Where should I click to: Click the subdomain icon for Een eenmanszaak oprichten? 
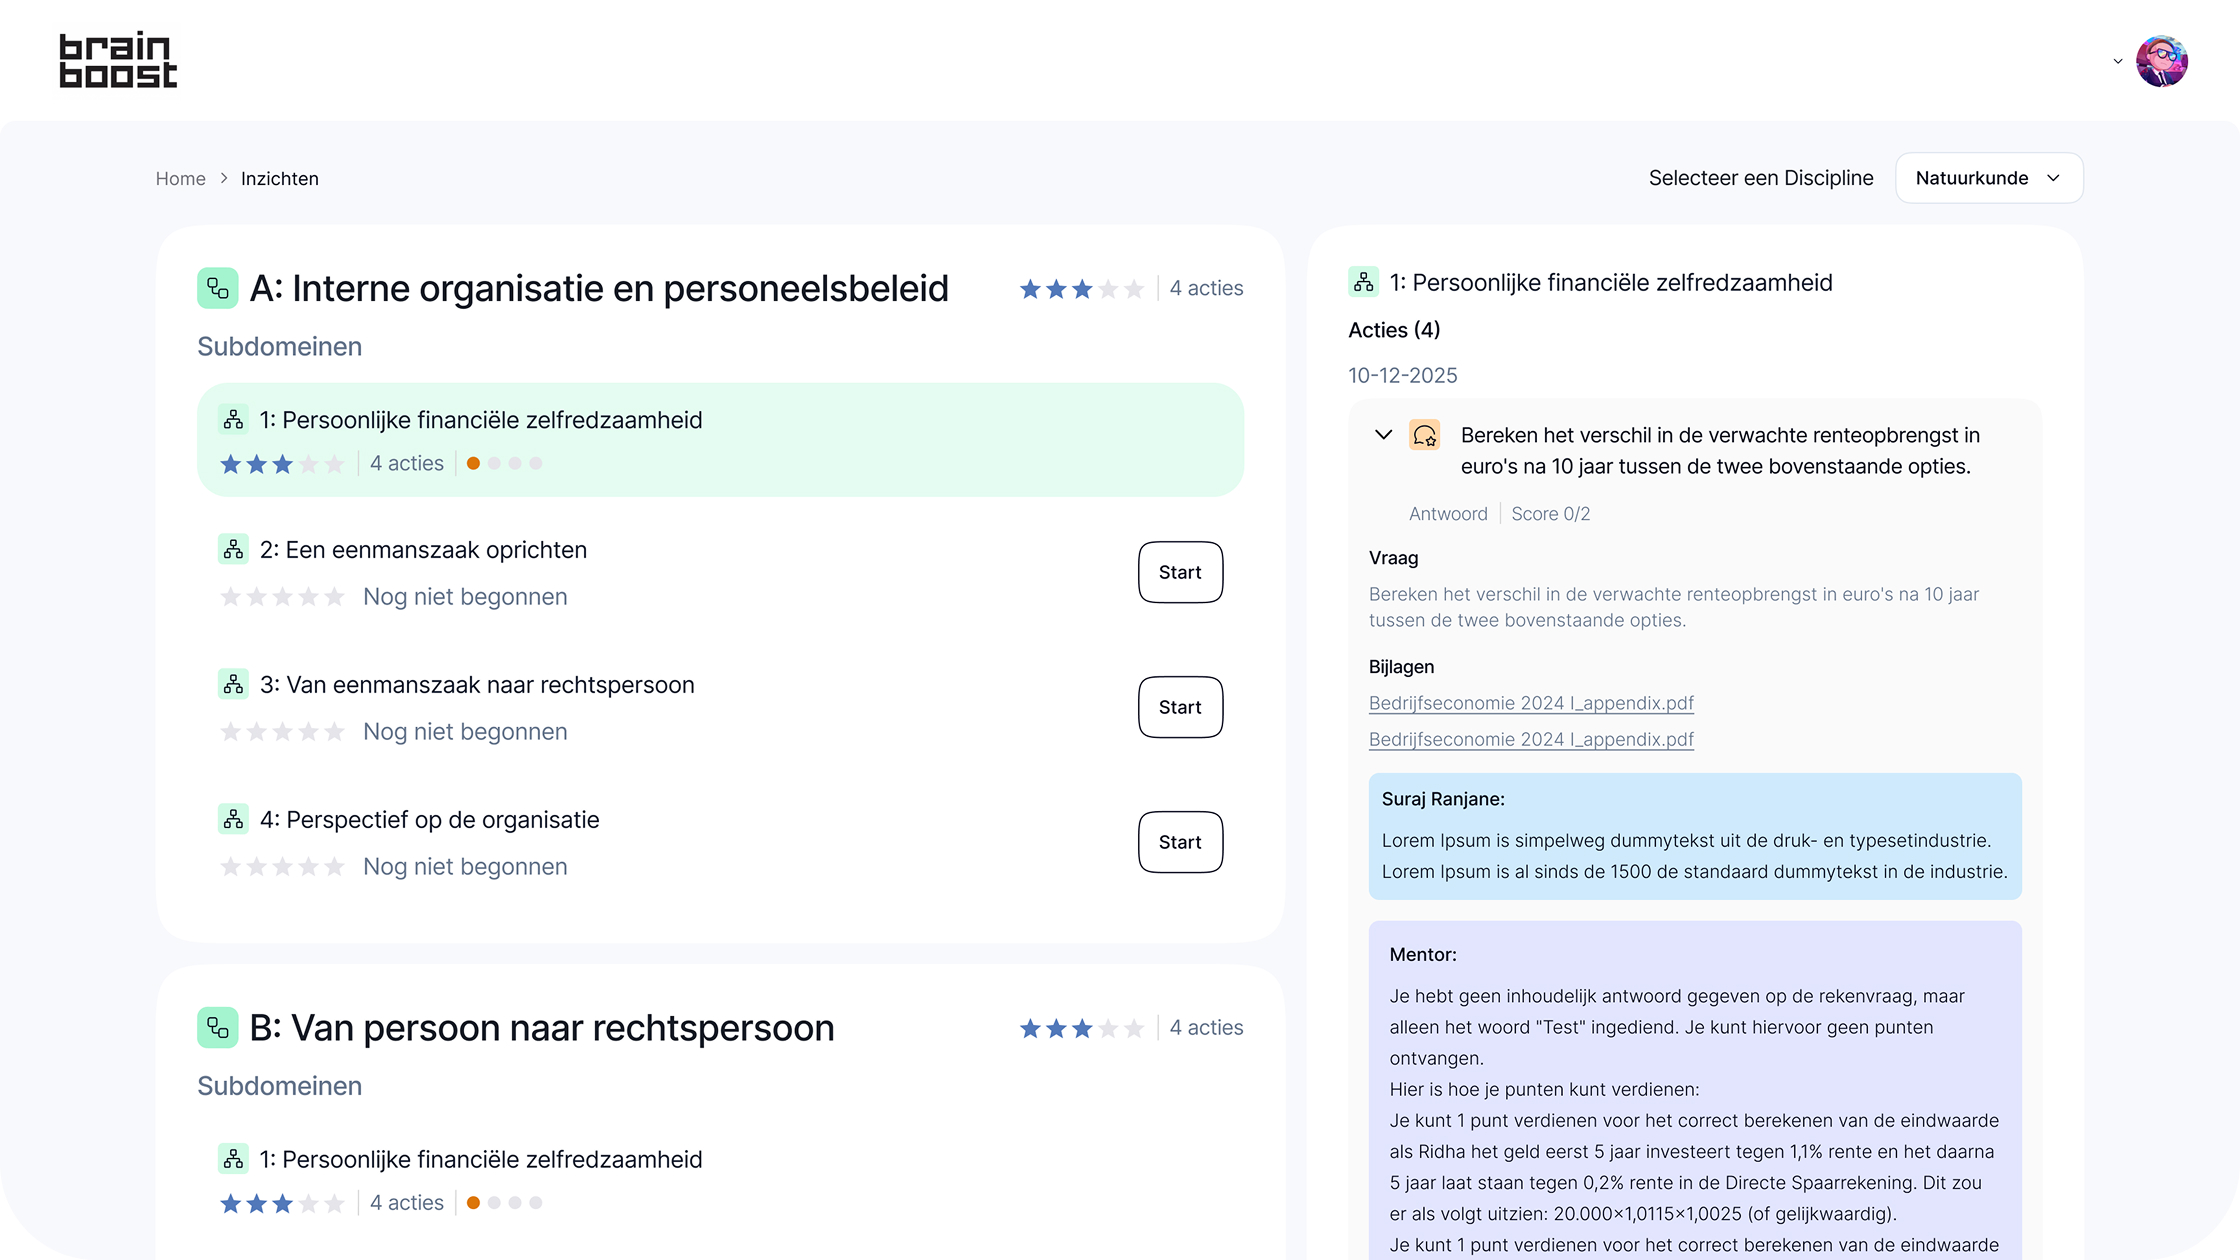[233, 549]
